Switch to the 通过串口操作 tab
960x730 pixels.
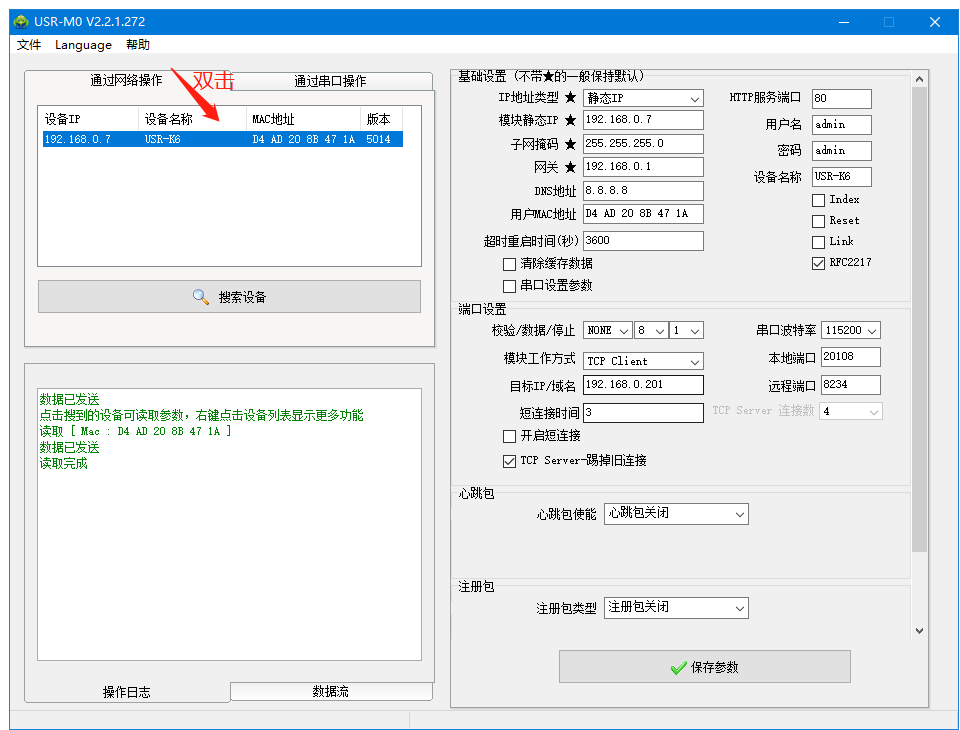pyautogui.click(x=329, y=81)
